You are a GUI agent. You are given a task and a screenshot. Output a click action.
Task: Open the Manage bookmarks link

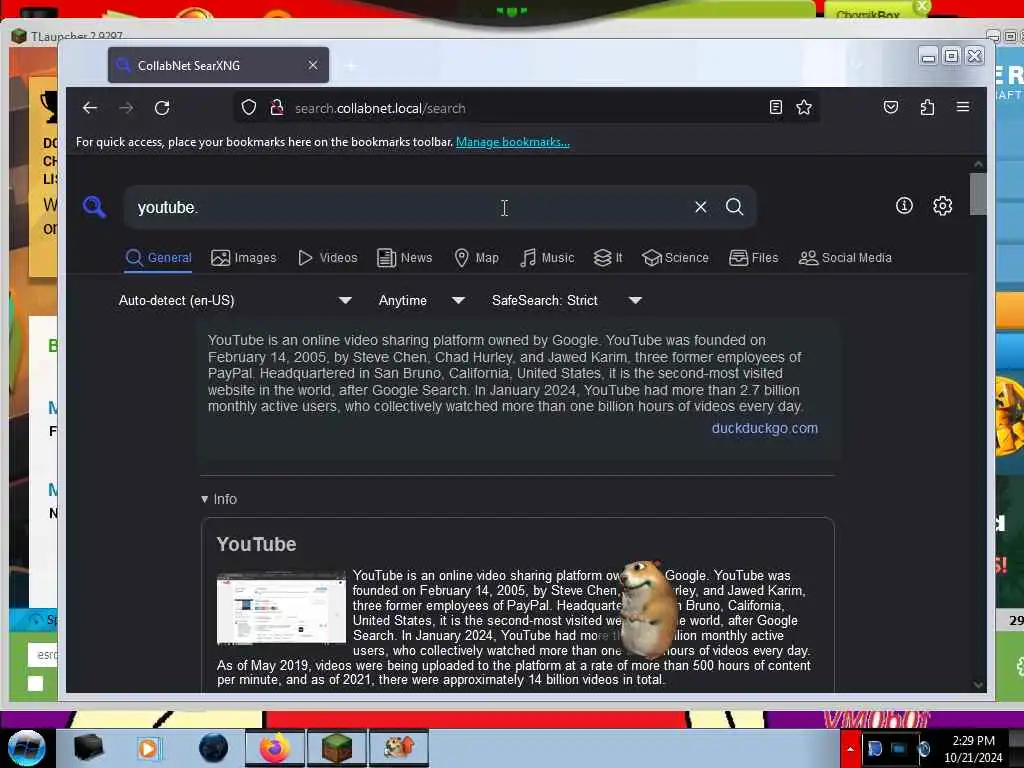click(x=513, y=142)
